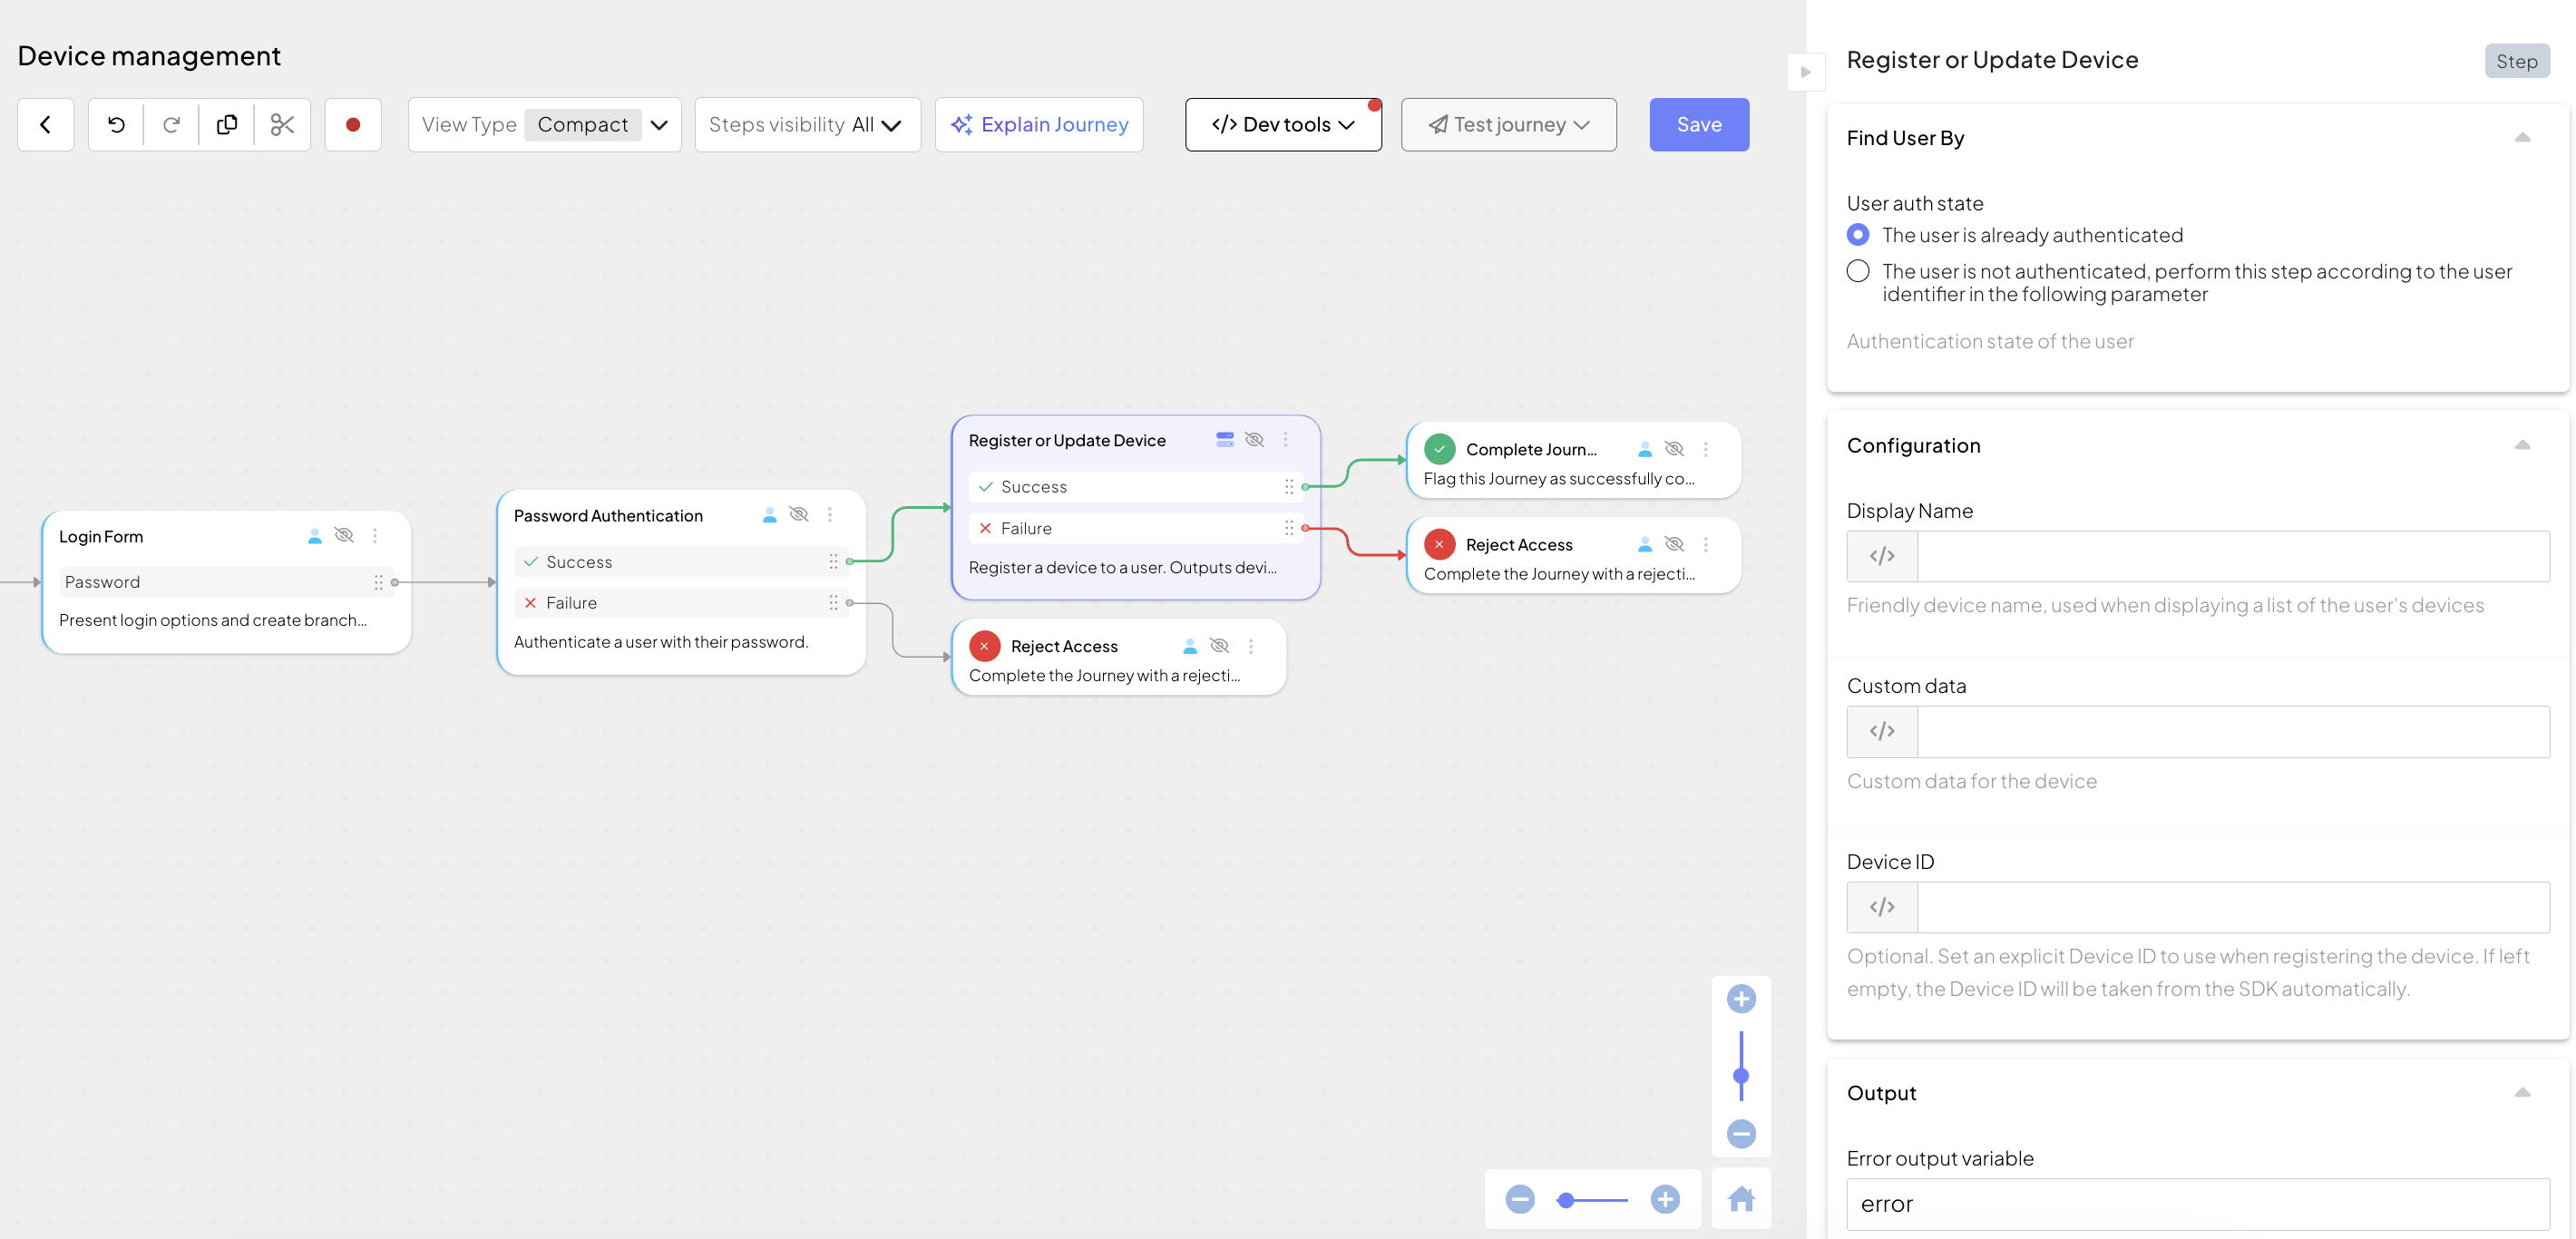Screen dimensions: 2576x1239
Task: Click the Step badge label
Action: click(2516, 61)
